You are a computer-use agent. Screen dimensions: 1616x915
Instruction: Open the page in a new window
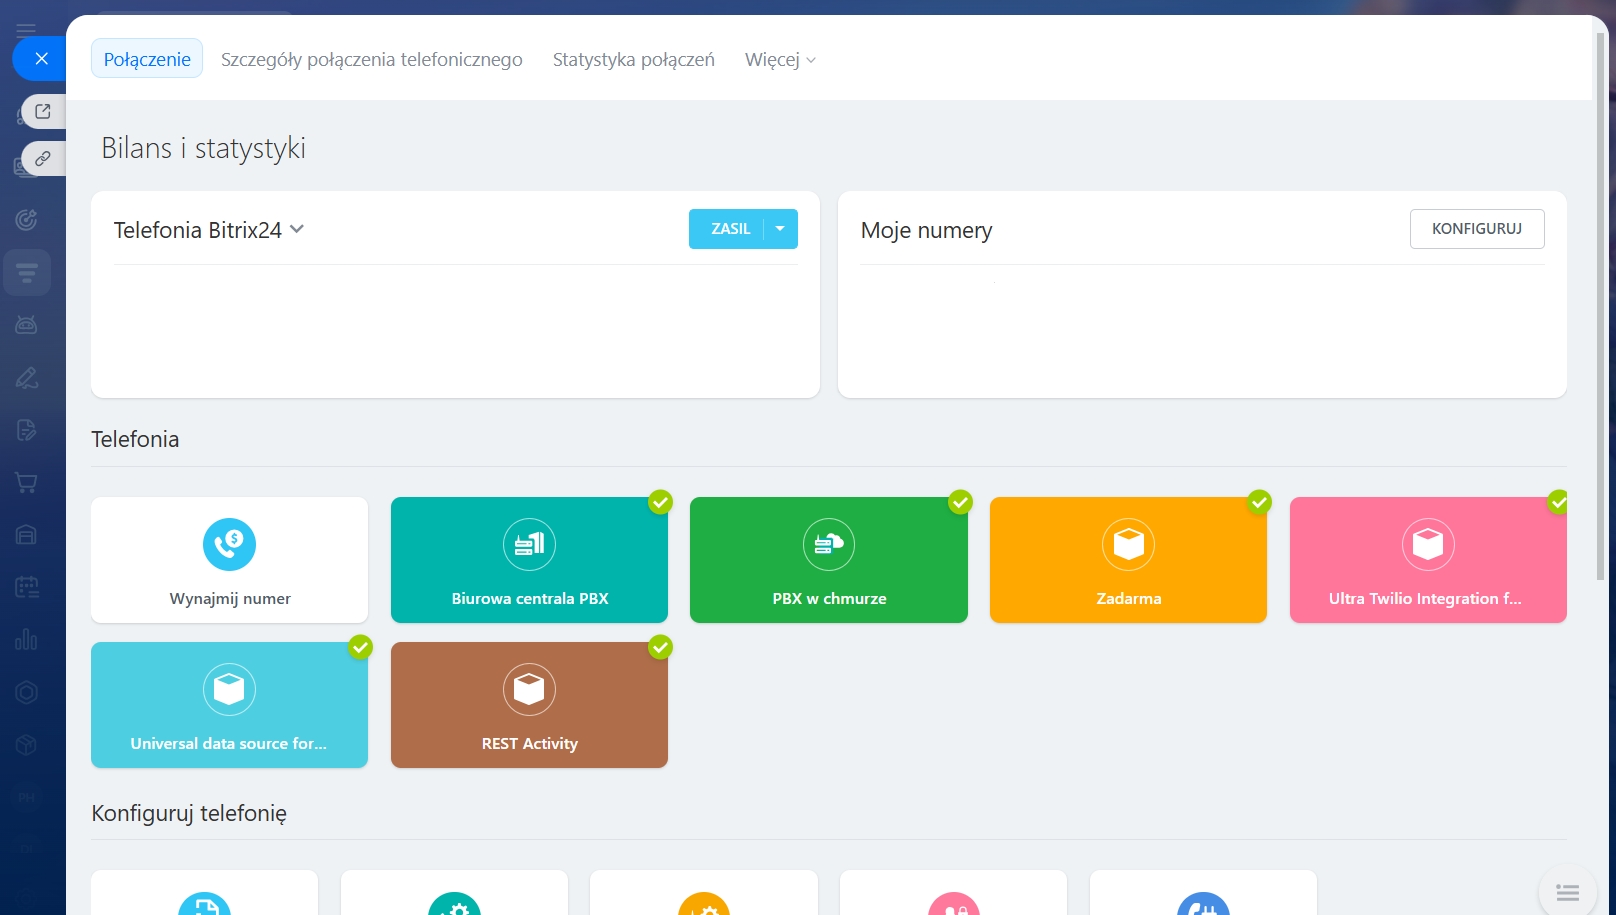(x=43, y=111)
